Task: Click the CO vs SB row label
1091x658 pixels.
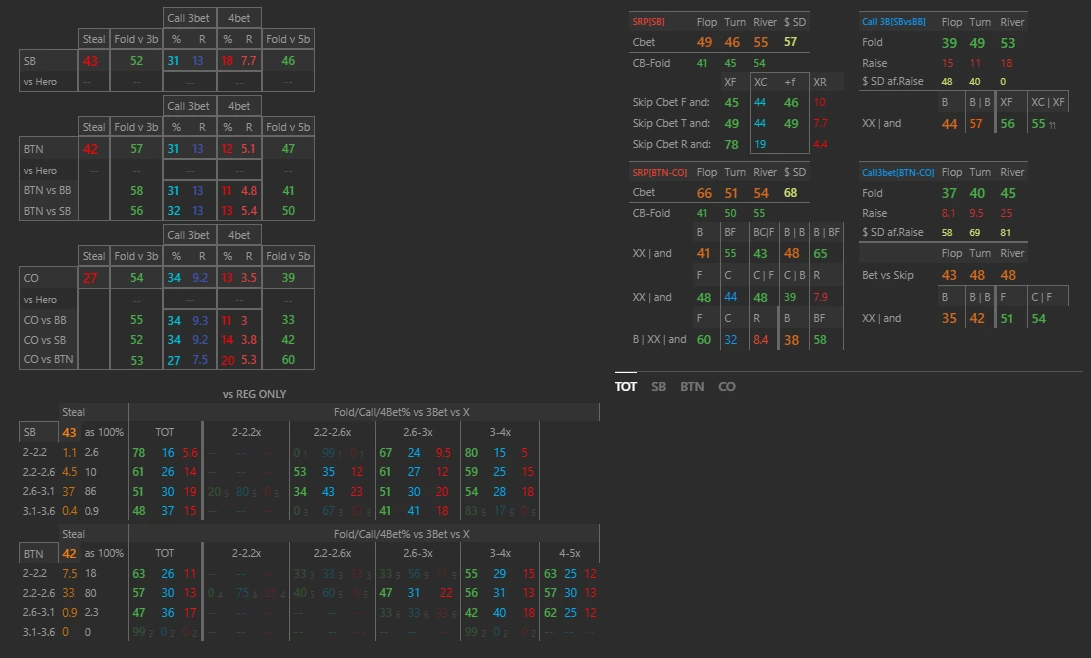Action: coord(43,339)
